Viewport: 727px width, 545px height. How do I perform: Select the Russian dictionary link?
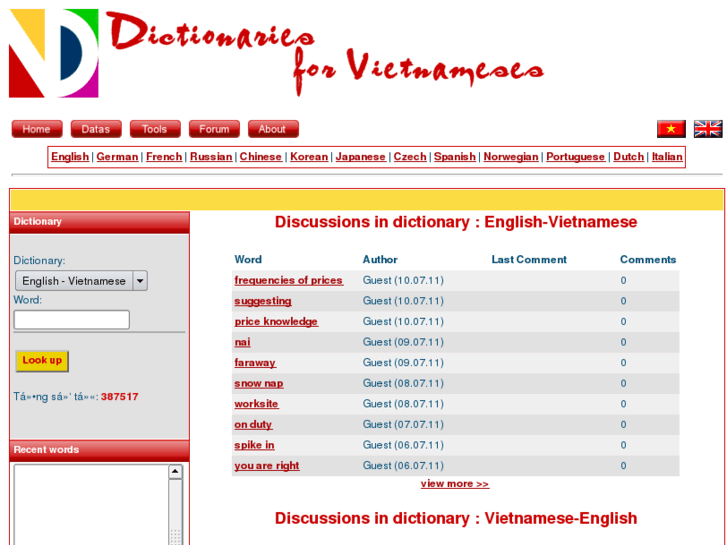(211, 157)
